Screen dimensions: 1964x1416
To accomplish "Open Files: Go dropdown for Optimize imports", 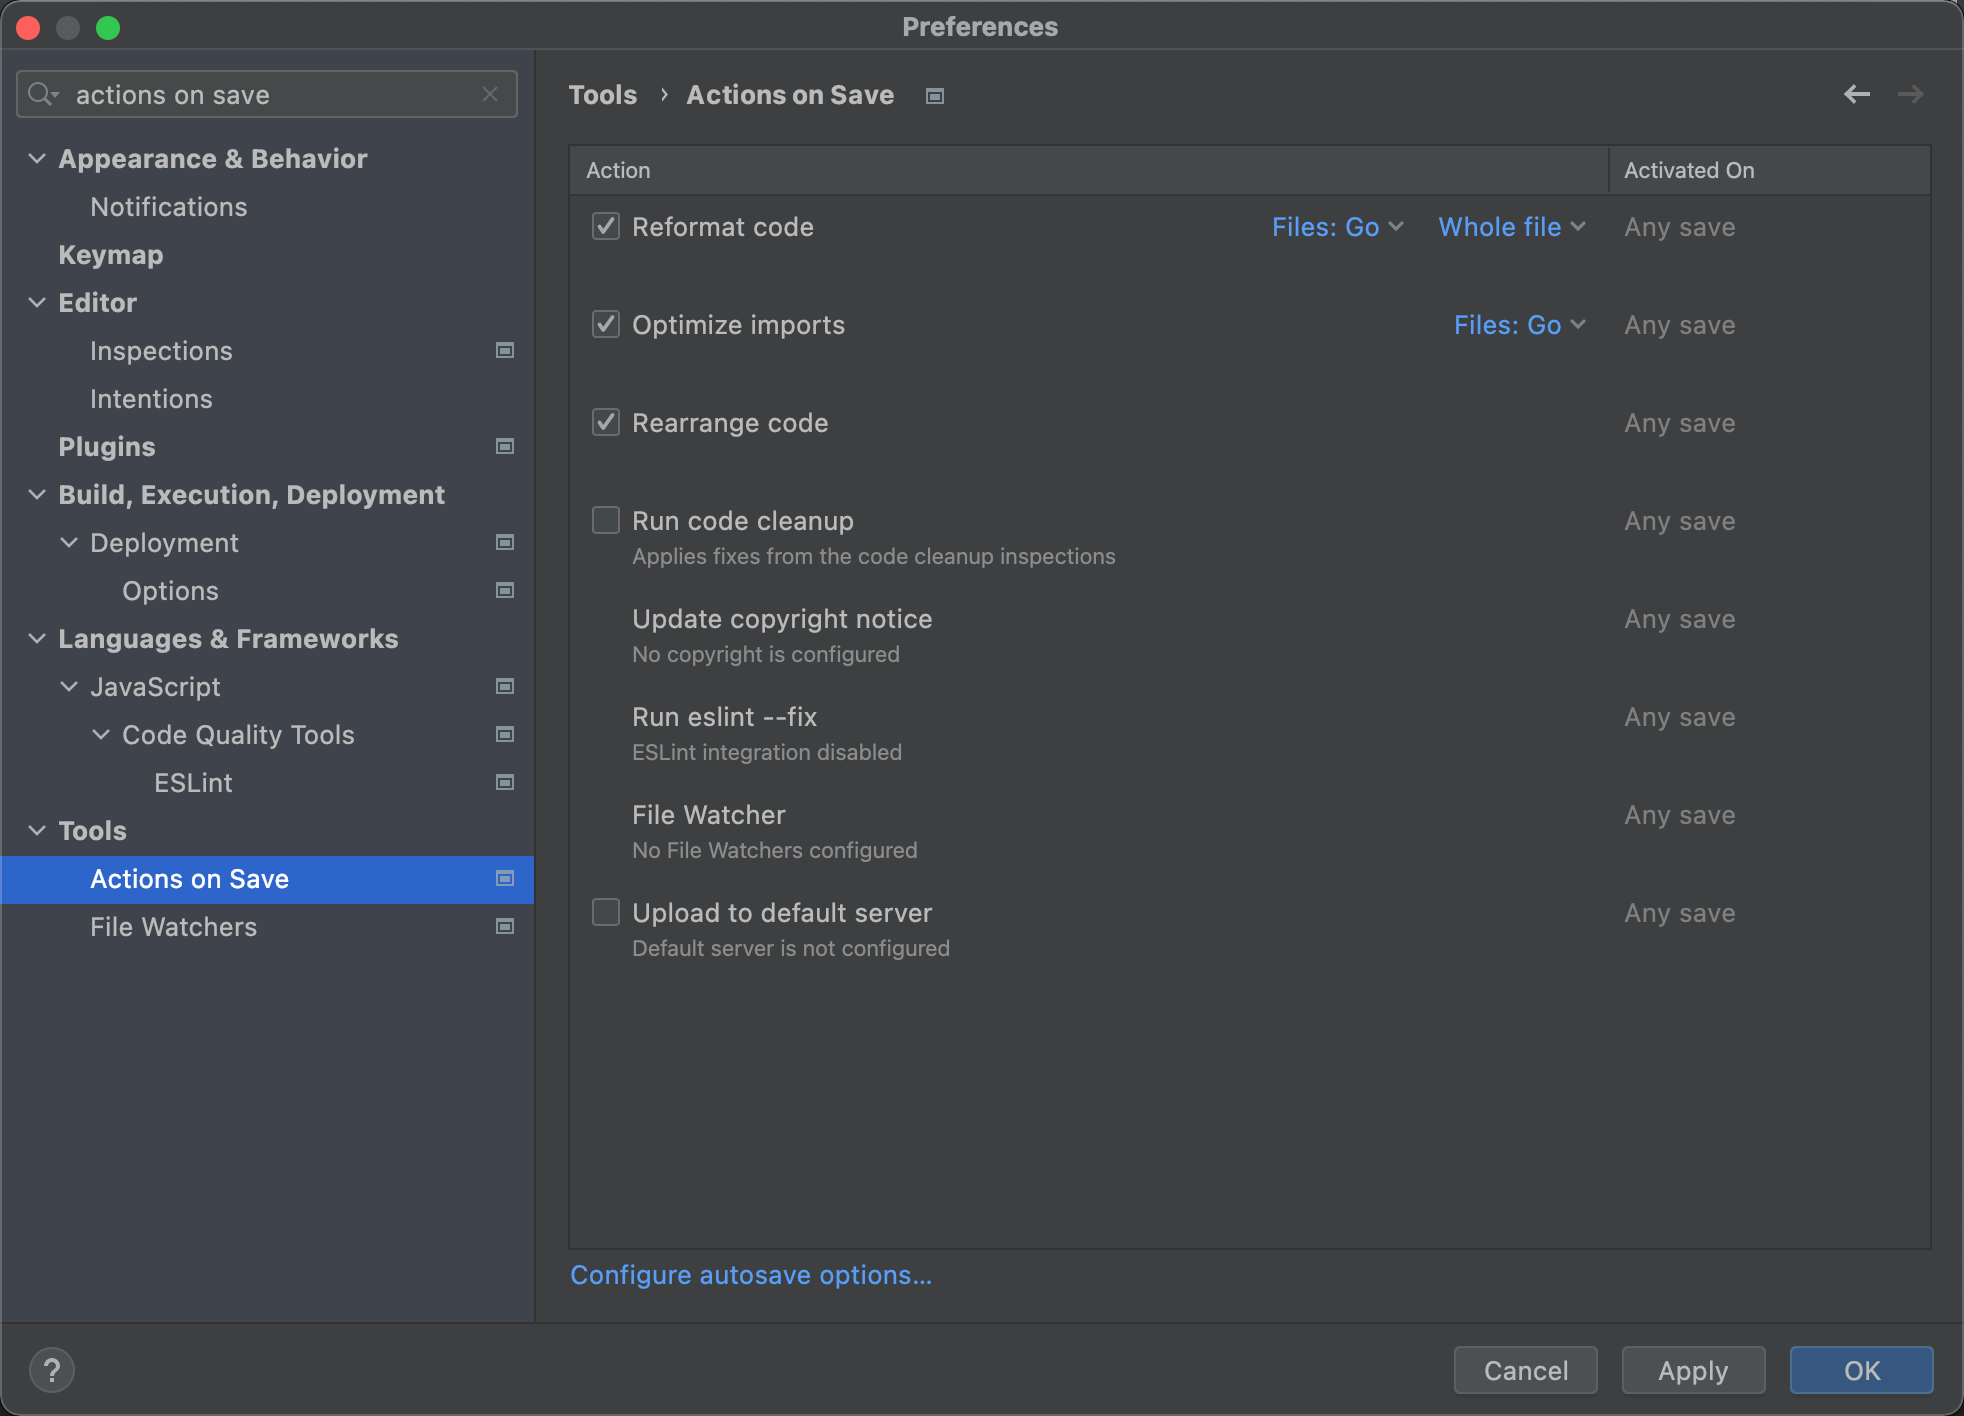I will [x=1519, y=325].
